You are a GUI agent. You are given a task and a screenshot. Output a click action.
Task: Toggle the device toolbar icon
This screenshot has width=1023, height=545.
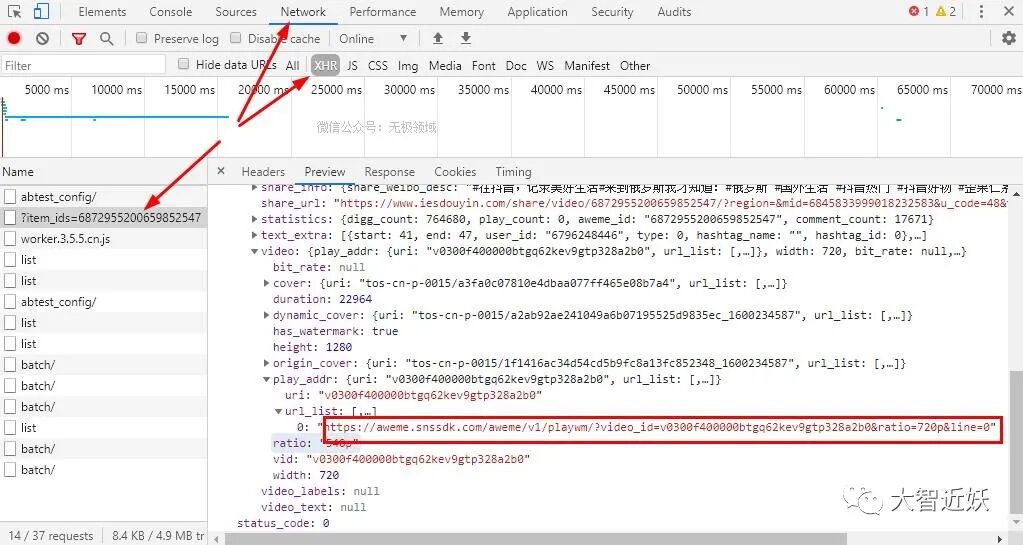pyautogui.click(x=41, y=12)
